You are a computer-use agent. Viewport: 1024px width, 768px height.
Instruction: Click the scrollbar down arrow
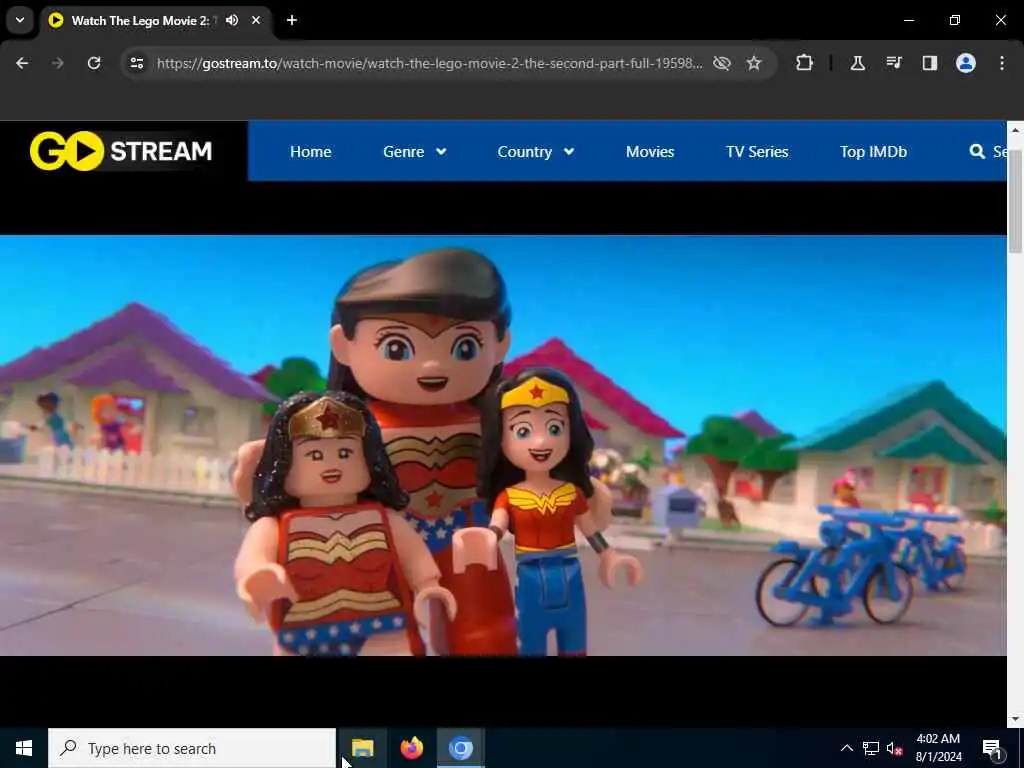(x=1015, y=719)
